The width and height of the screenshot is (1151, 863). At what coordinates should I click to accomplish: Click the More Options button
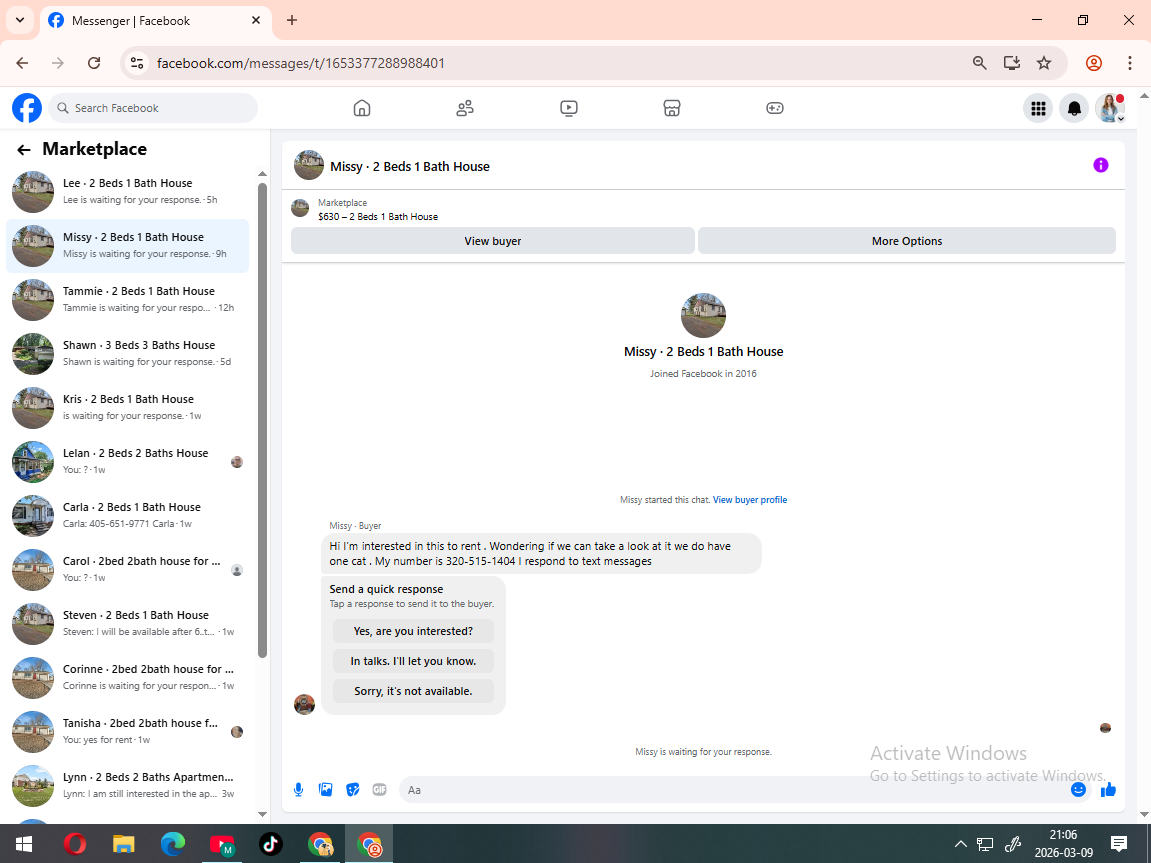point(907,241)
